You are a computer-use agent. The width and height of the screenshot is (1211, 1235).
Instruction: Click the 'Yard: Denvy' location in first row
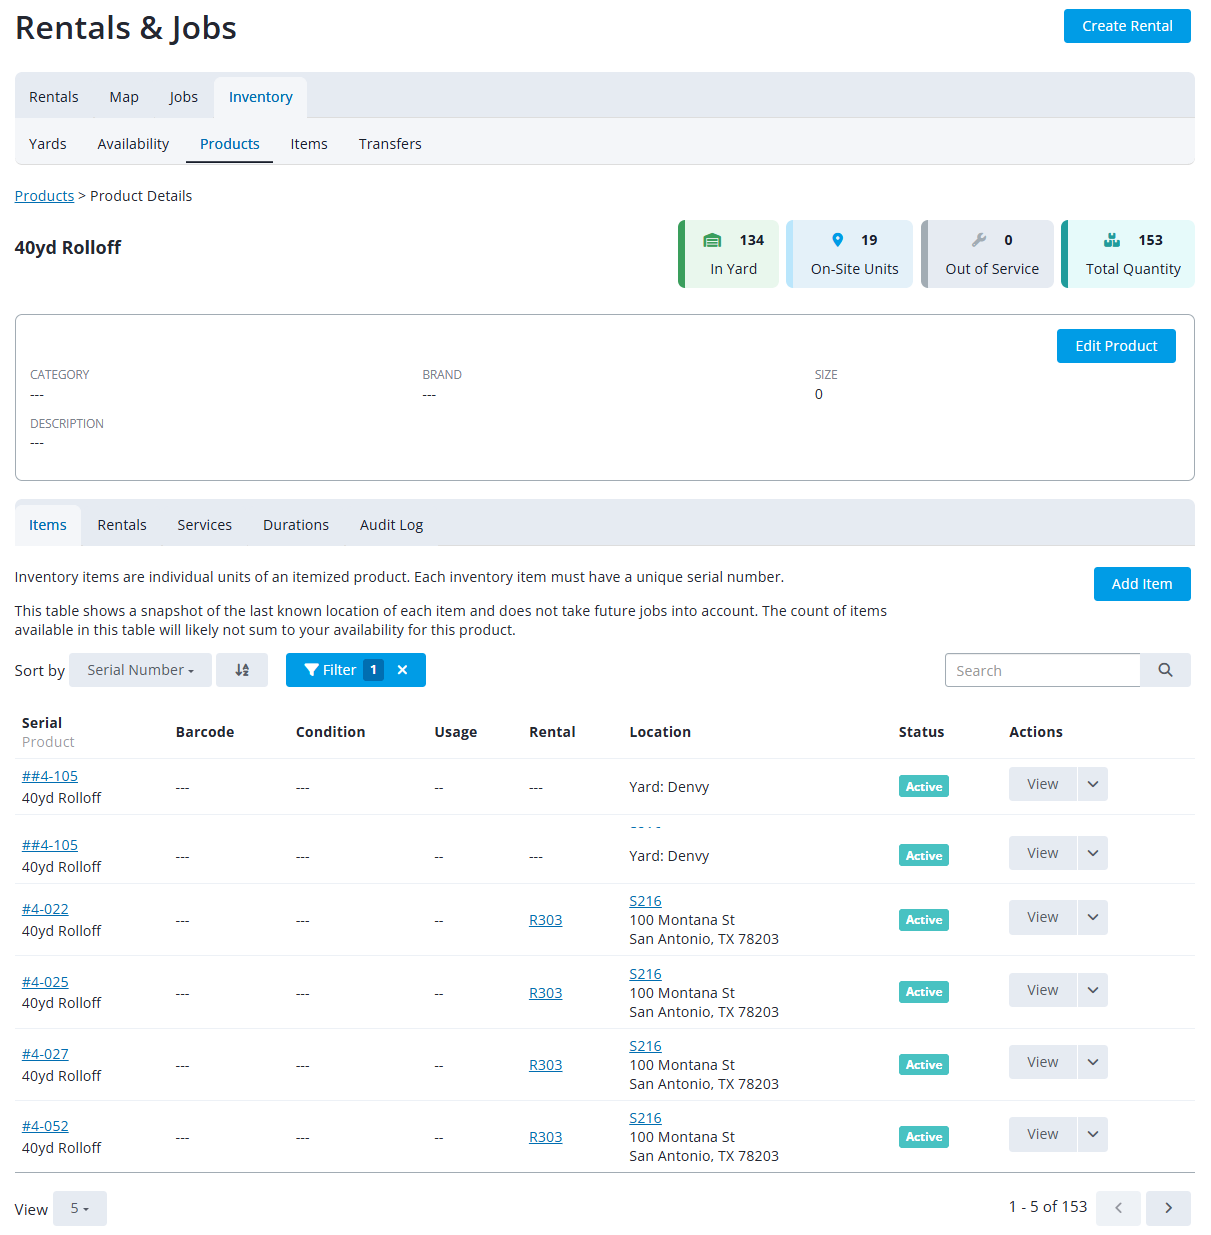click(x=669, y=787)
